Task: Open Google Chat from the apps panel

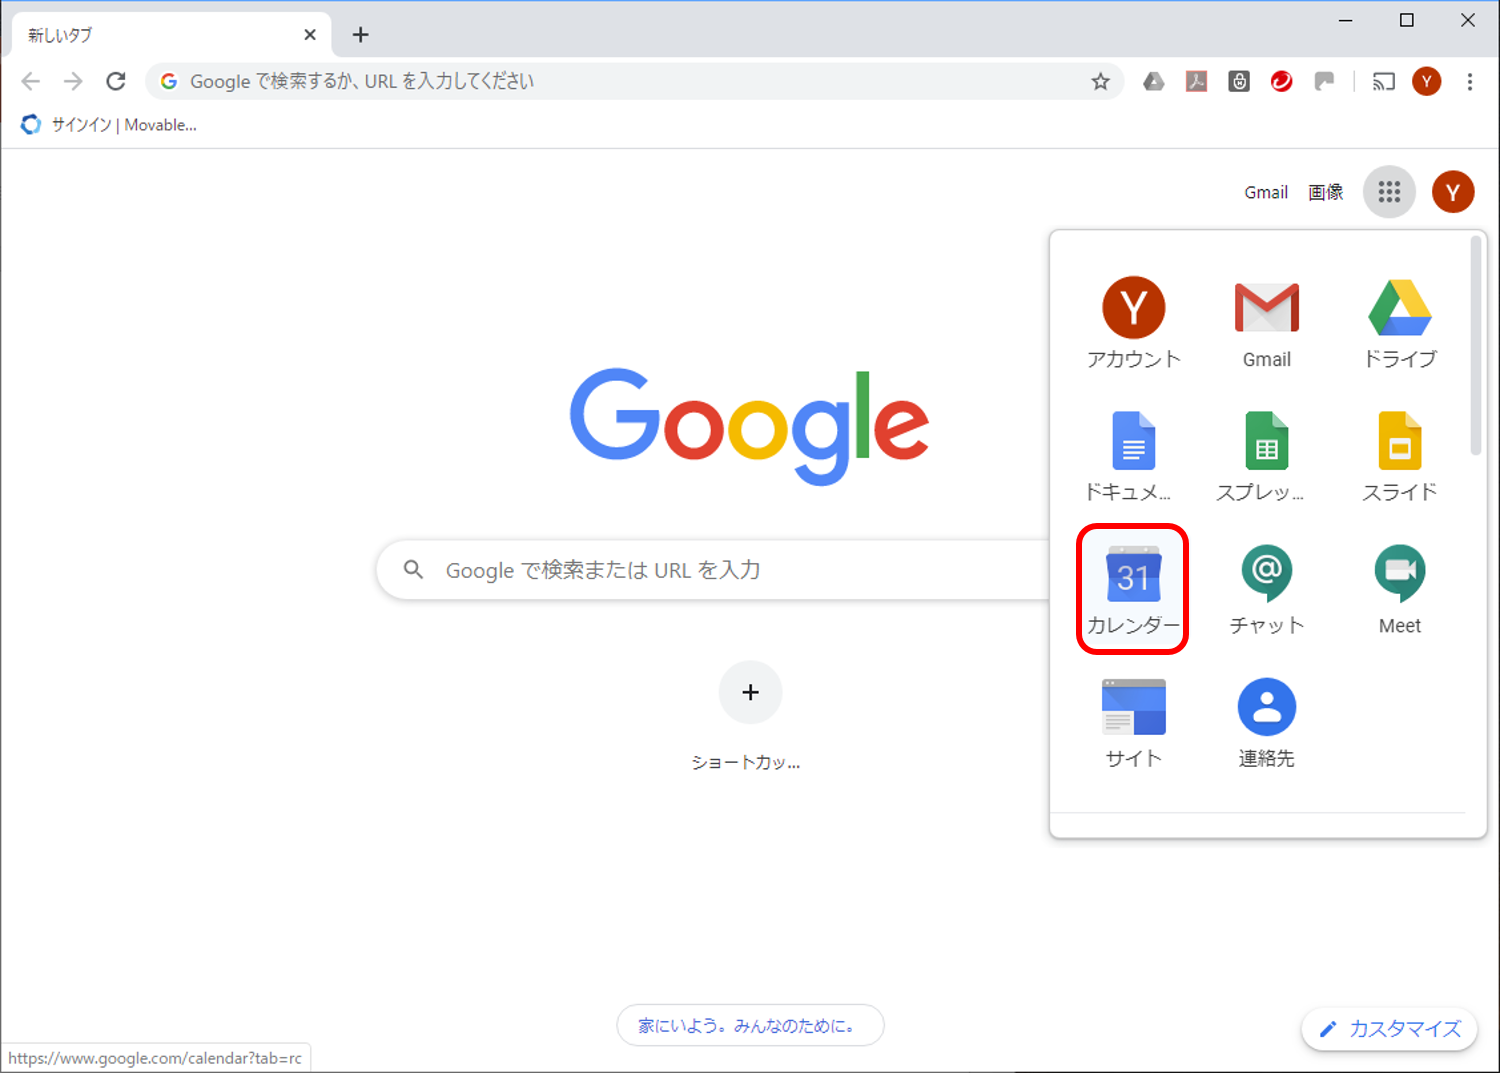Action: pyautogui.click(x=1266, y=589)
